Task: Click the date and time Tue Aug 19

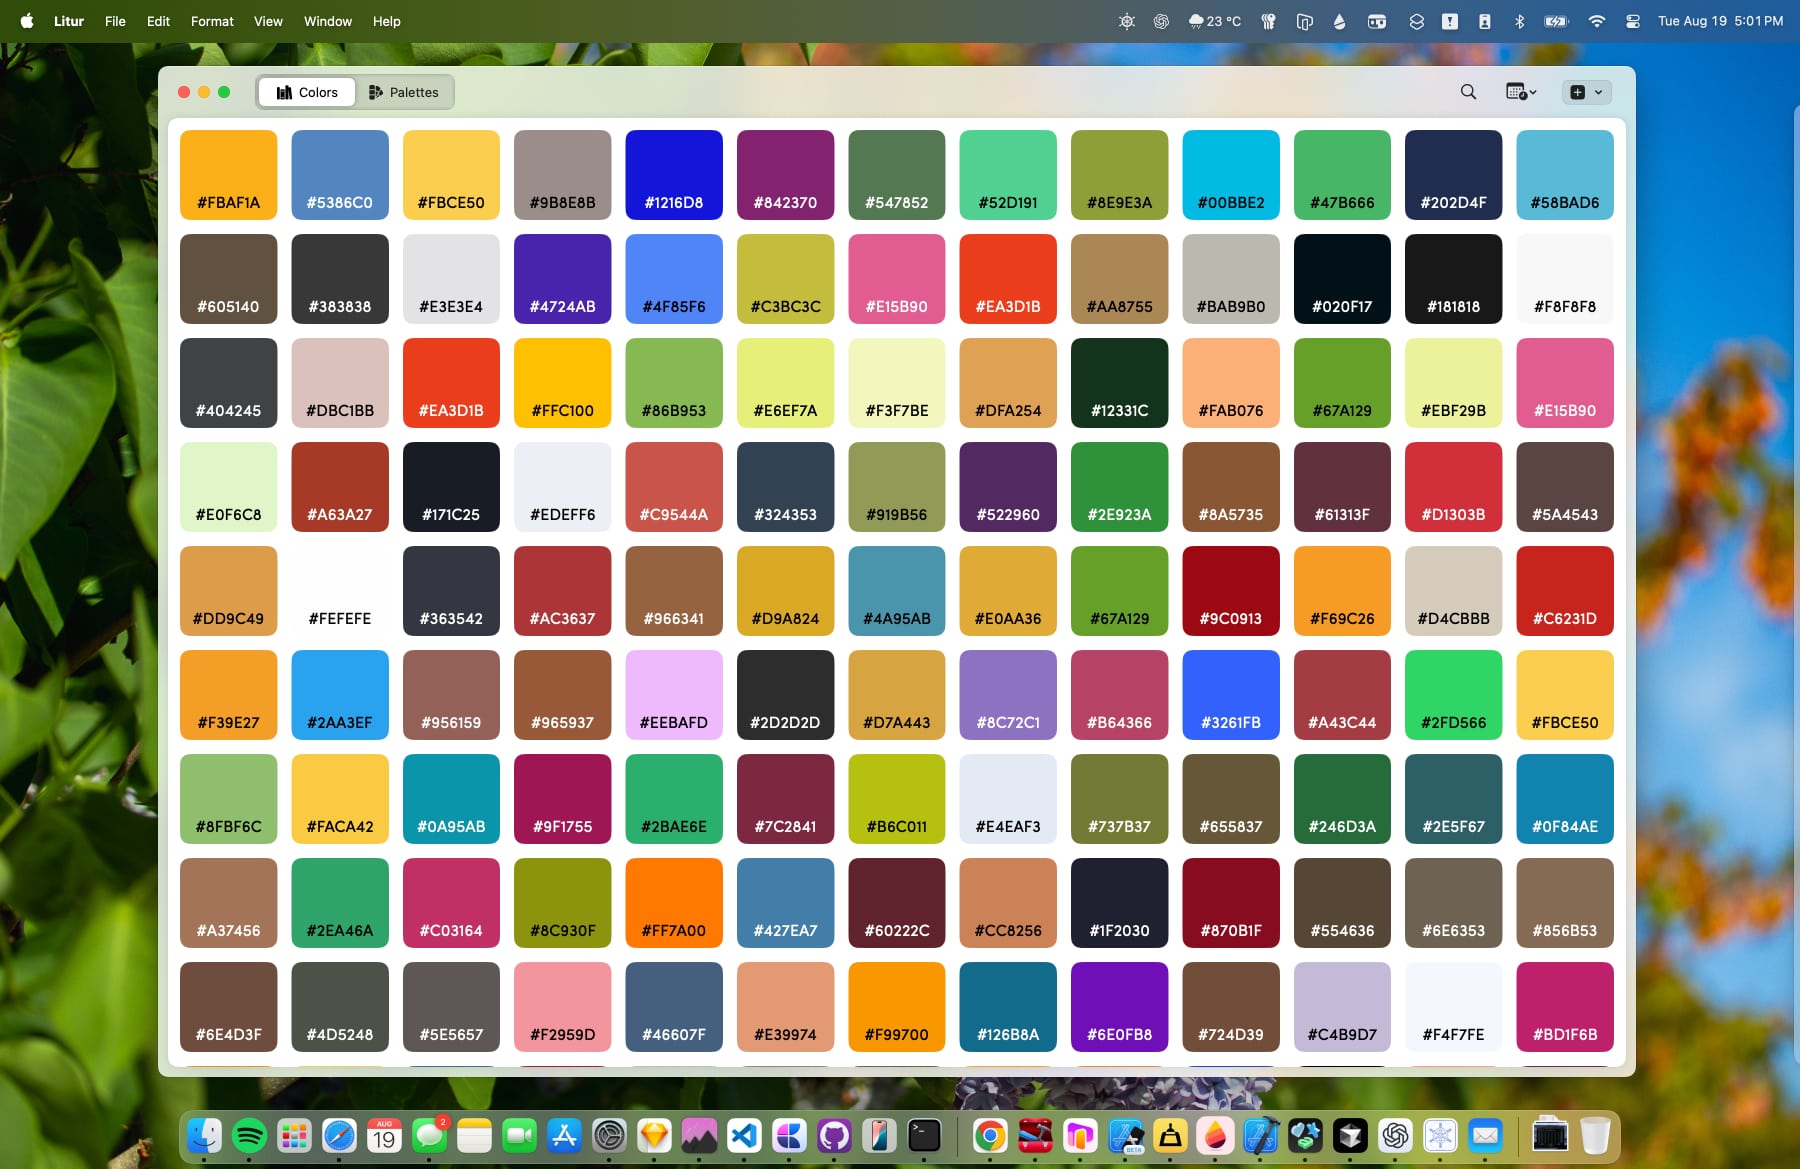Action: (x=1720, y=21)
